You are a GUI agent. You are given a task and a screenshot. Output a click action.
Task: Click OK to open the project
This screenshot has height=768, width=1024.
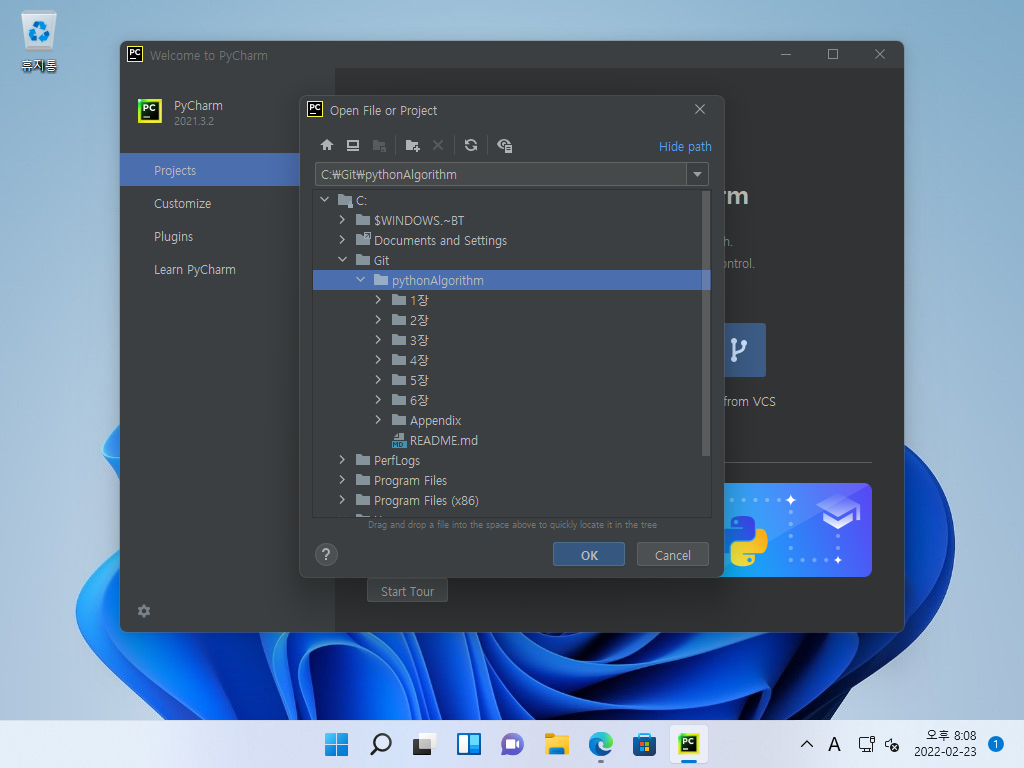(x=588, y=554)
